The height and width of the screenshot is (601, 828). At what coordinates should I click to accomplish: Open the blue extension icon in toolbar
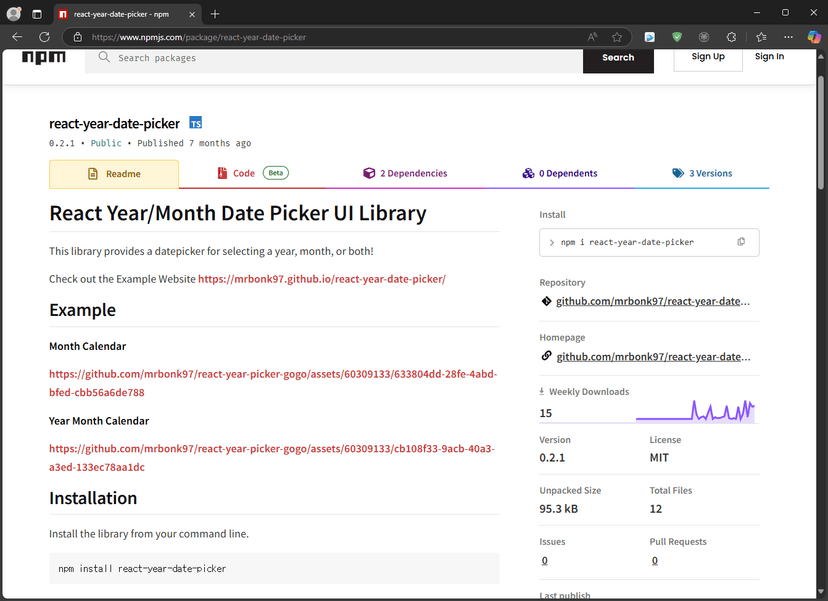(650, 37)
